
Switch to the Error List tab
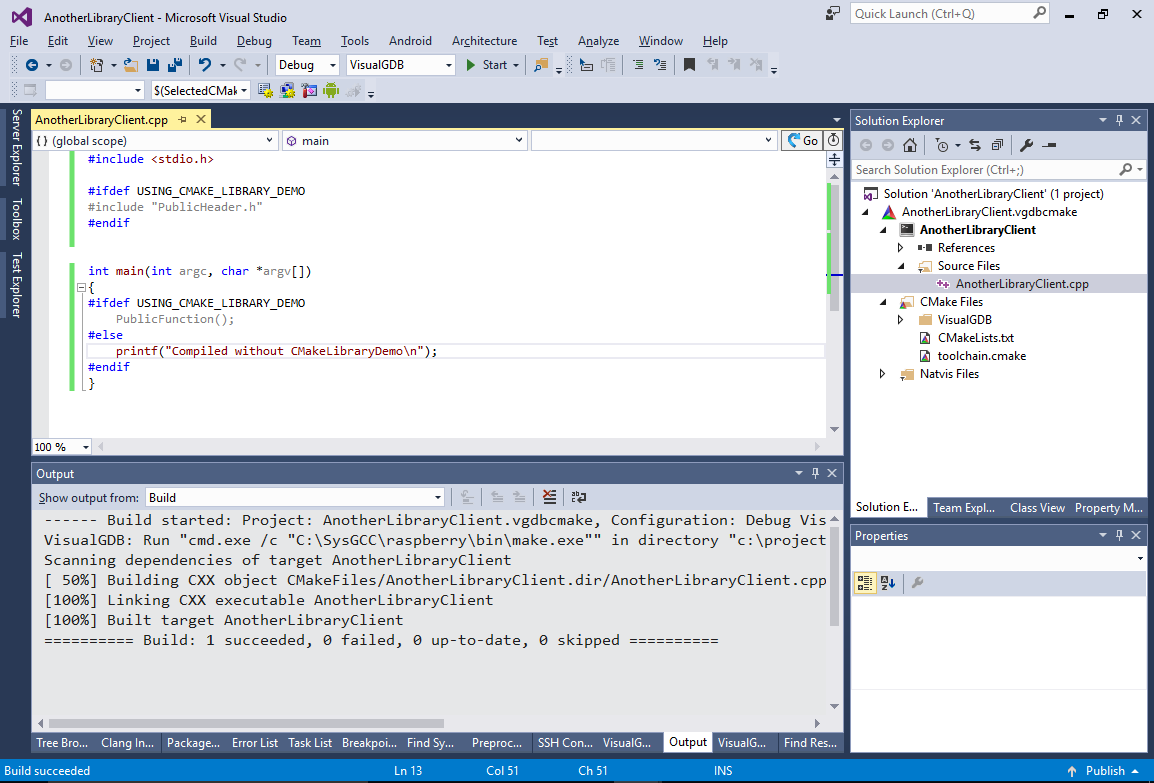[x=255, y=743]
